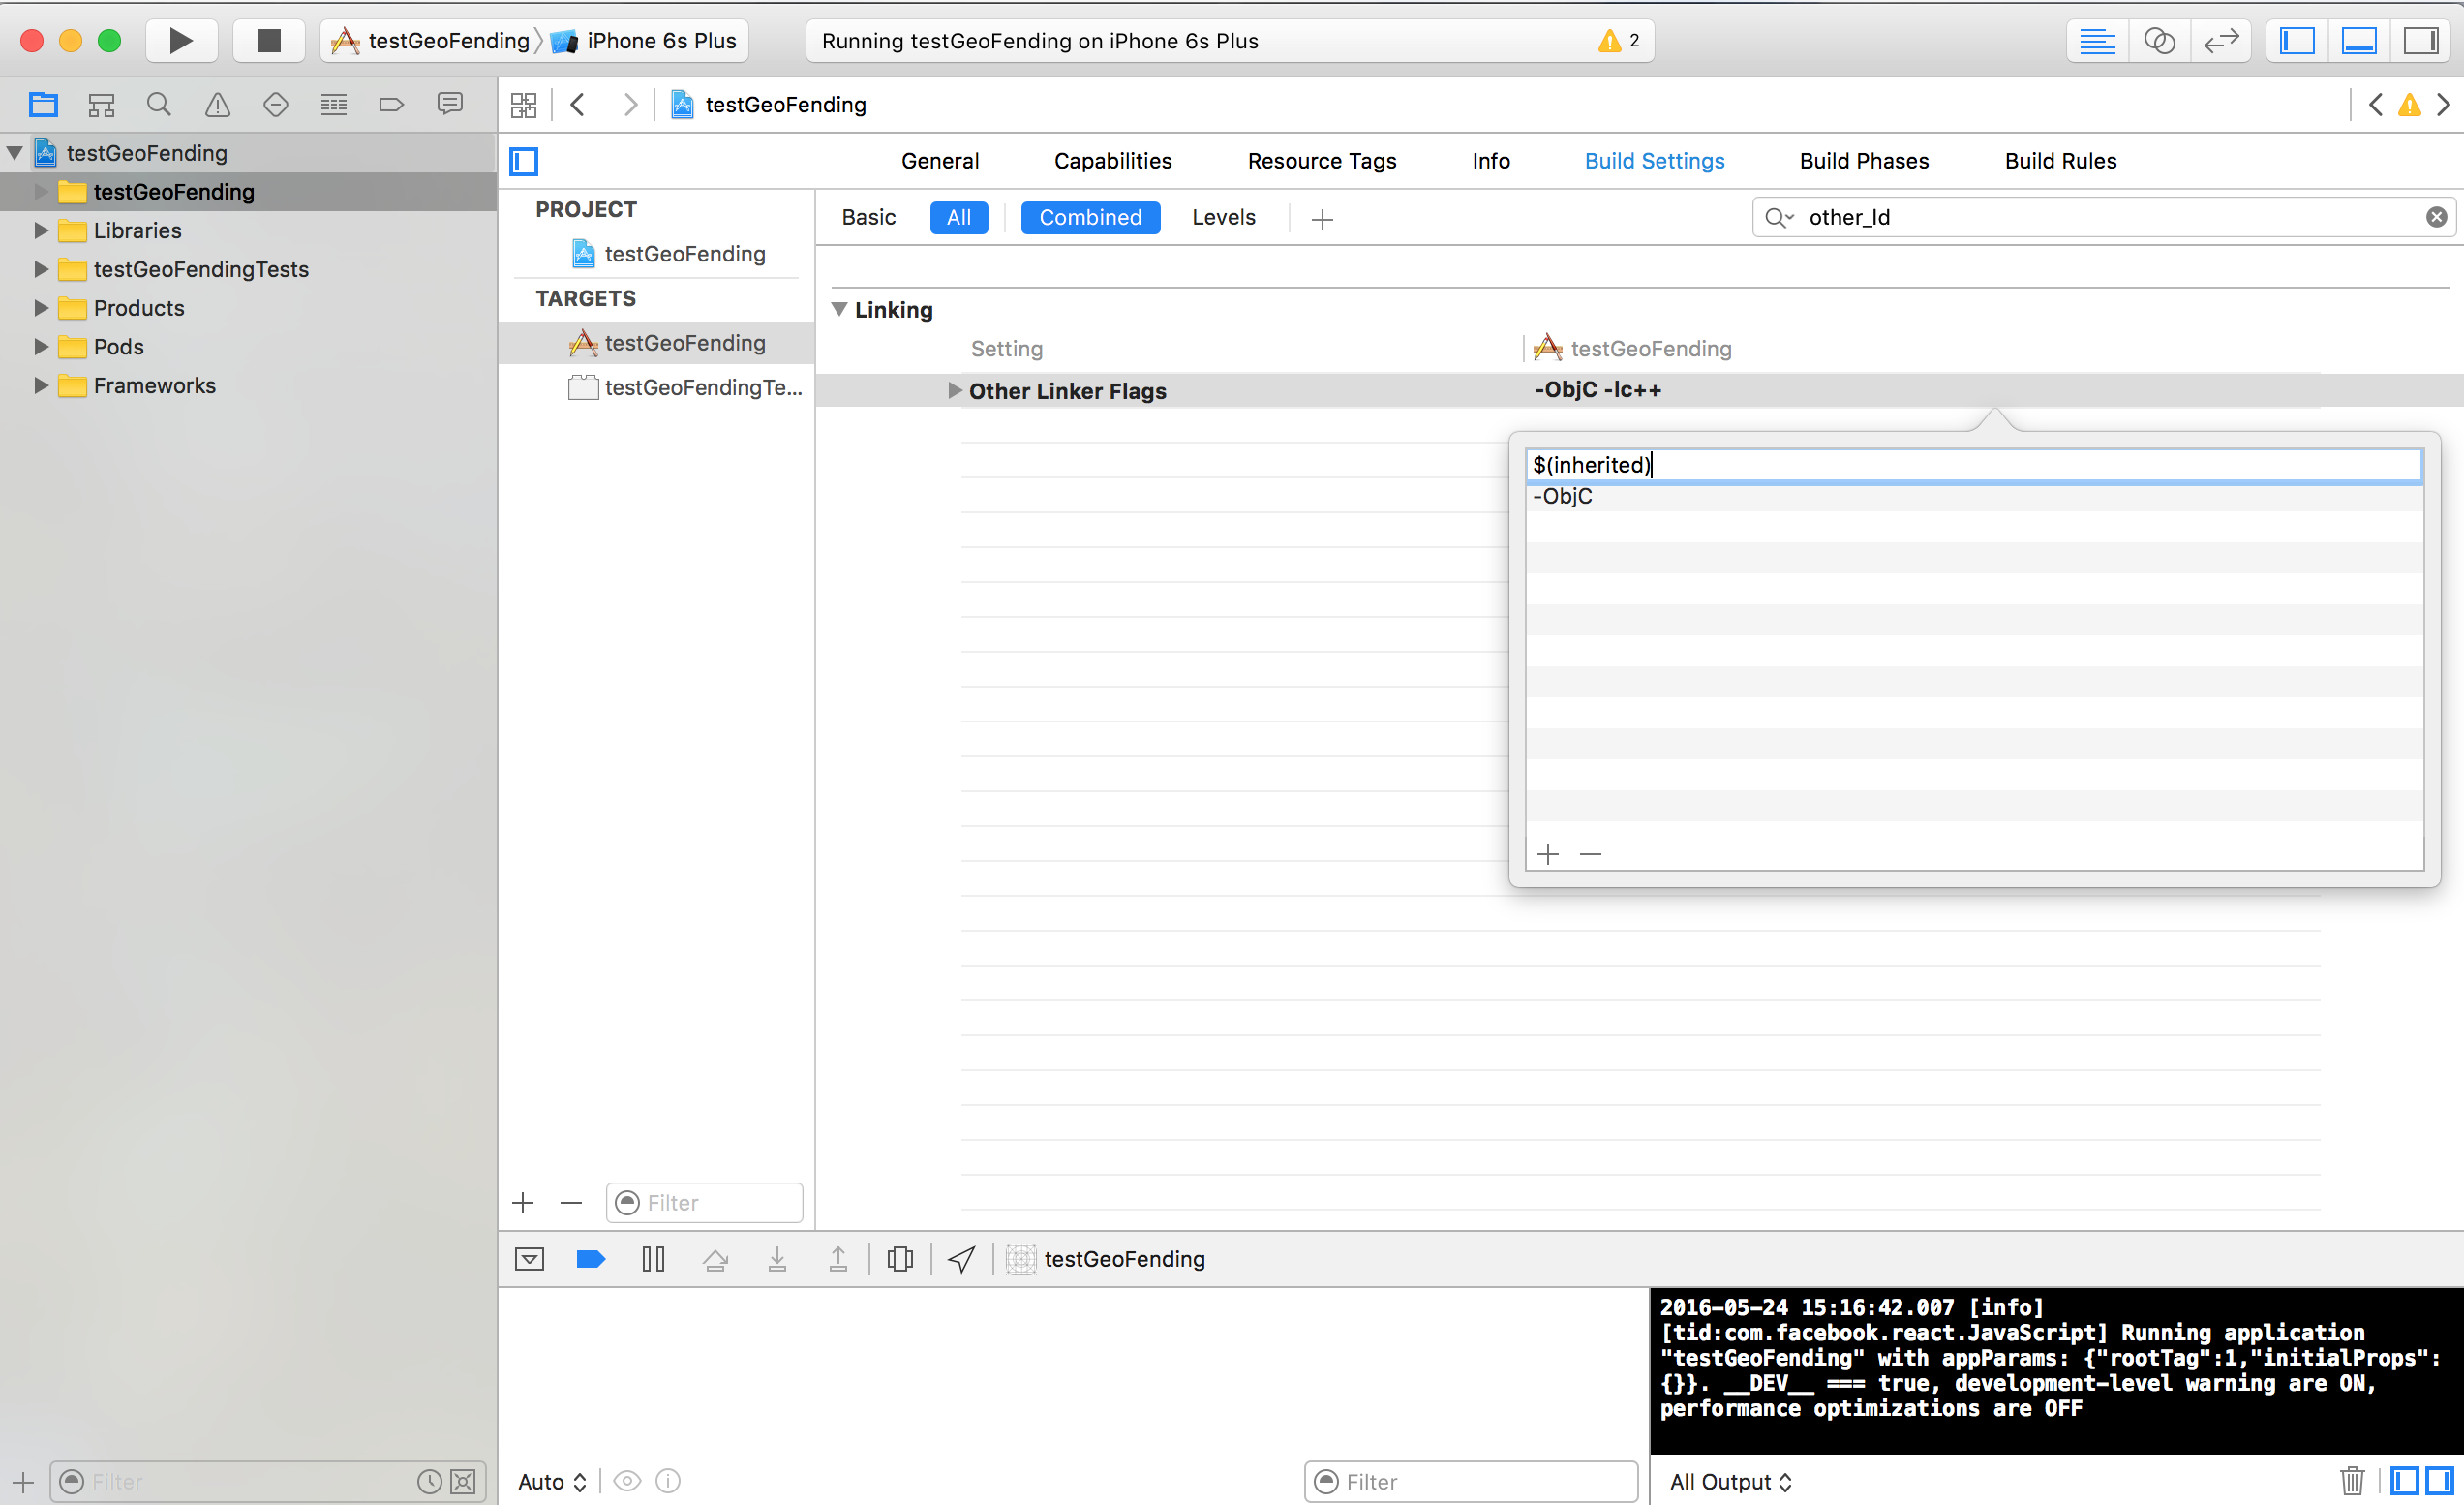Clear the console with trash icon
Screen dimensions: 2464x1505
(2352, 1481)
